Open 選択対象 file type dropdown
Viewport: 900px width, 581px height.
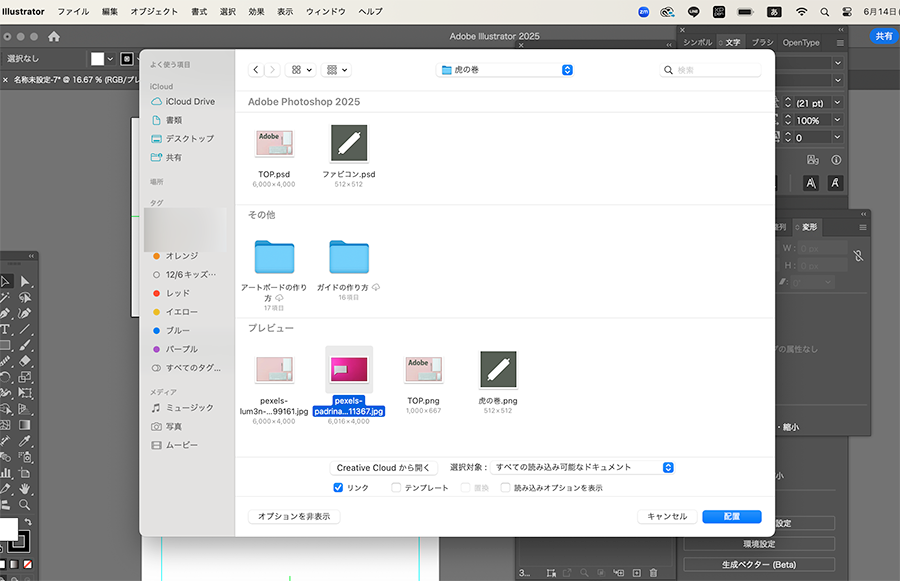tap(583, 467)
